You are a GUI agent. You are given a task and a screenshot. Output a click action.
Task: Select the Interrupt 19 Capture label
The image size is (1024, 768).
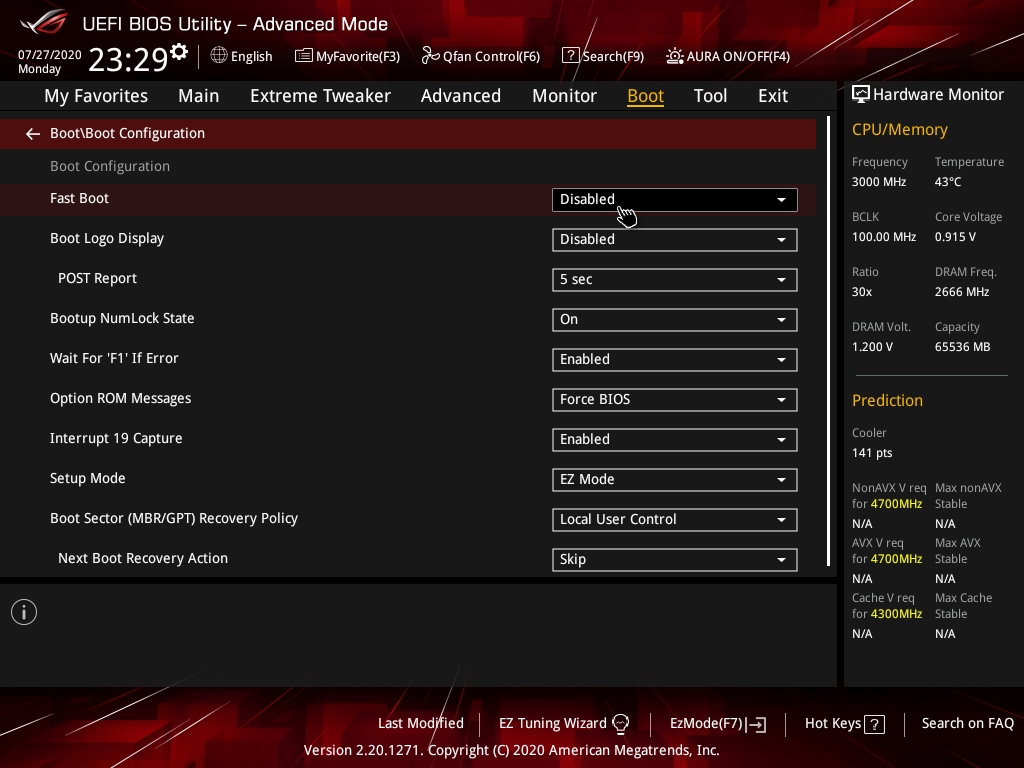[116, 438]
